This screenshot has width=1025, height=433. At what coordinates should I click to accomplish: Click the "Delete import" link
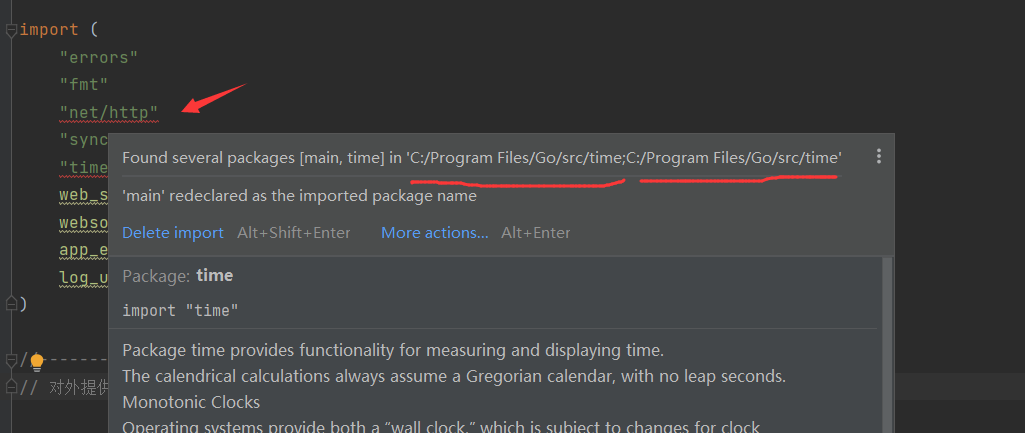173,233
